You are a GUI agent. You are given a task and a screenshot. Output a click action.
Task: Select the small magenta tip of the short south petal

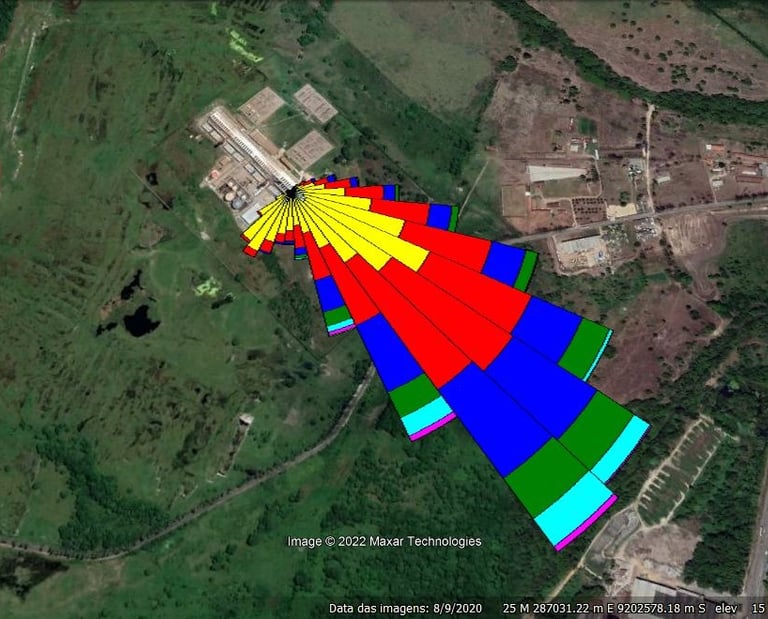pyautogui.click(x=342, y=330)
